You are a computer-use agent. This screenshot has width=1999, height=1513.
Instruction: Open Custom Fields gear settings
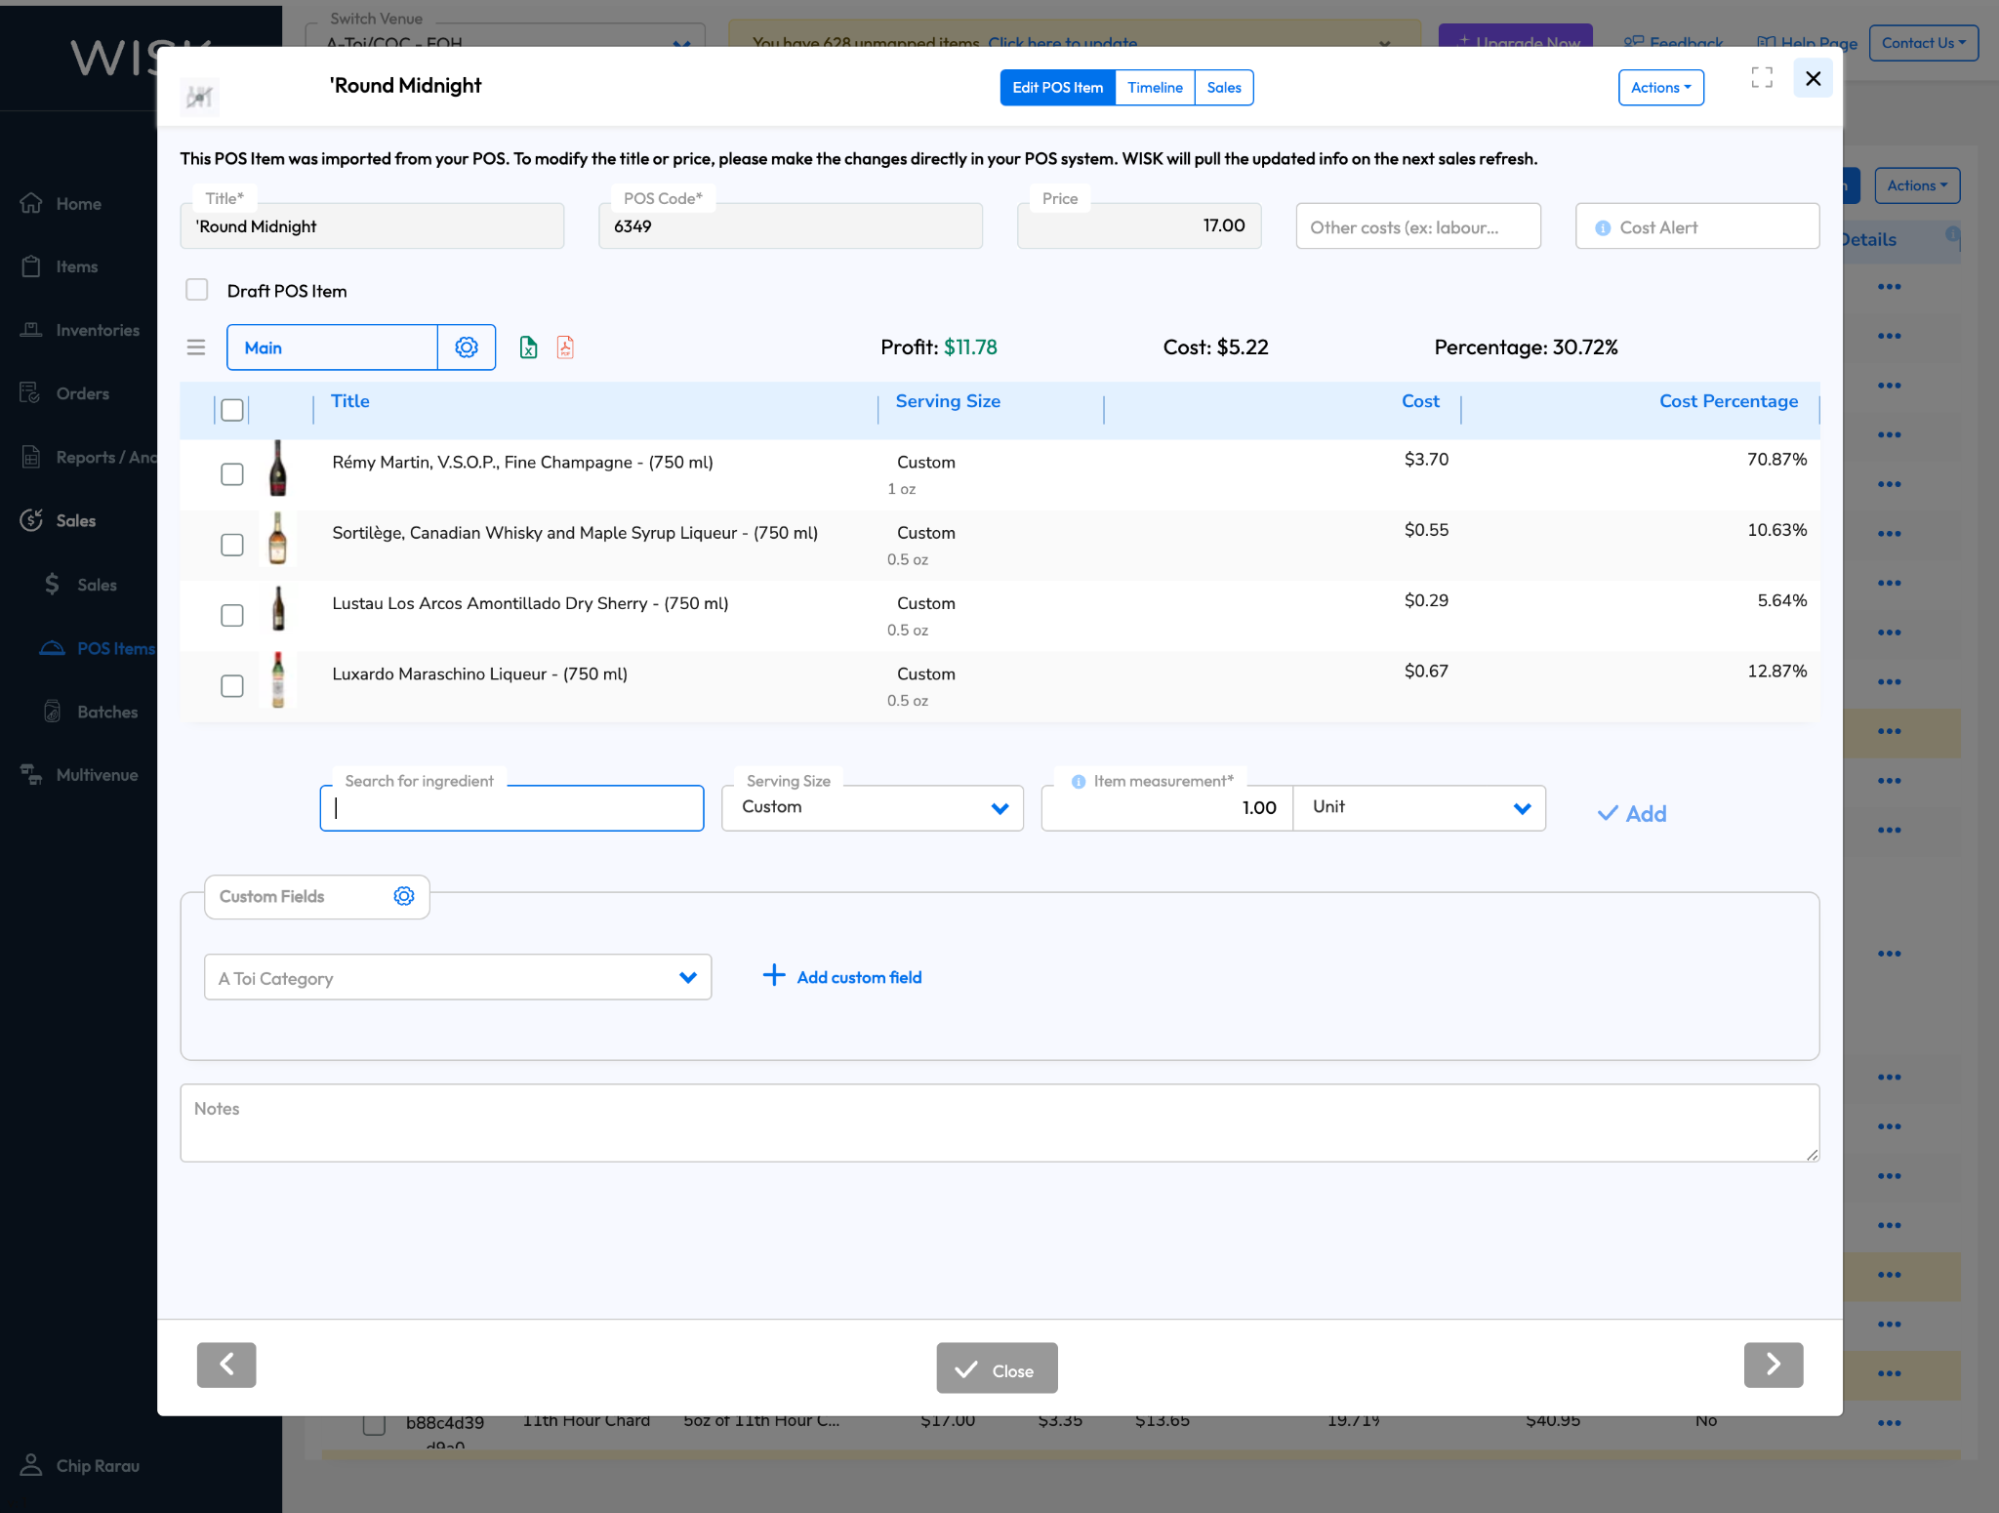click(403, 896)
